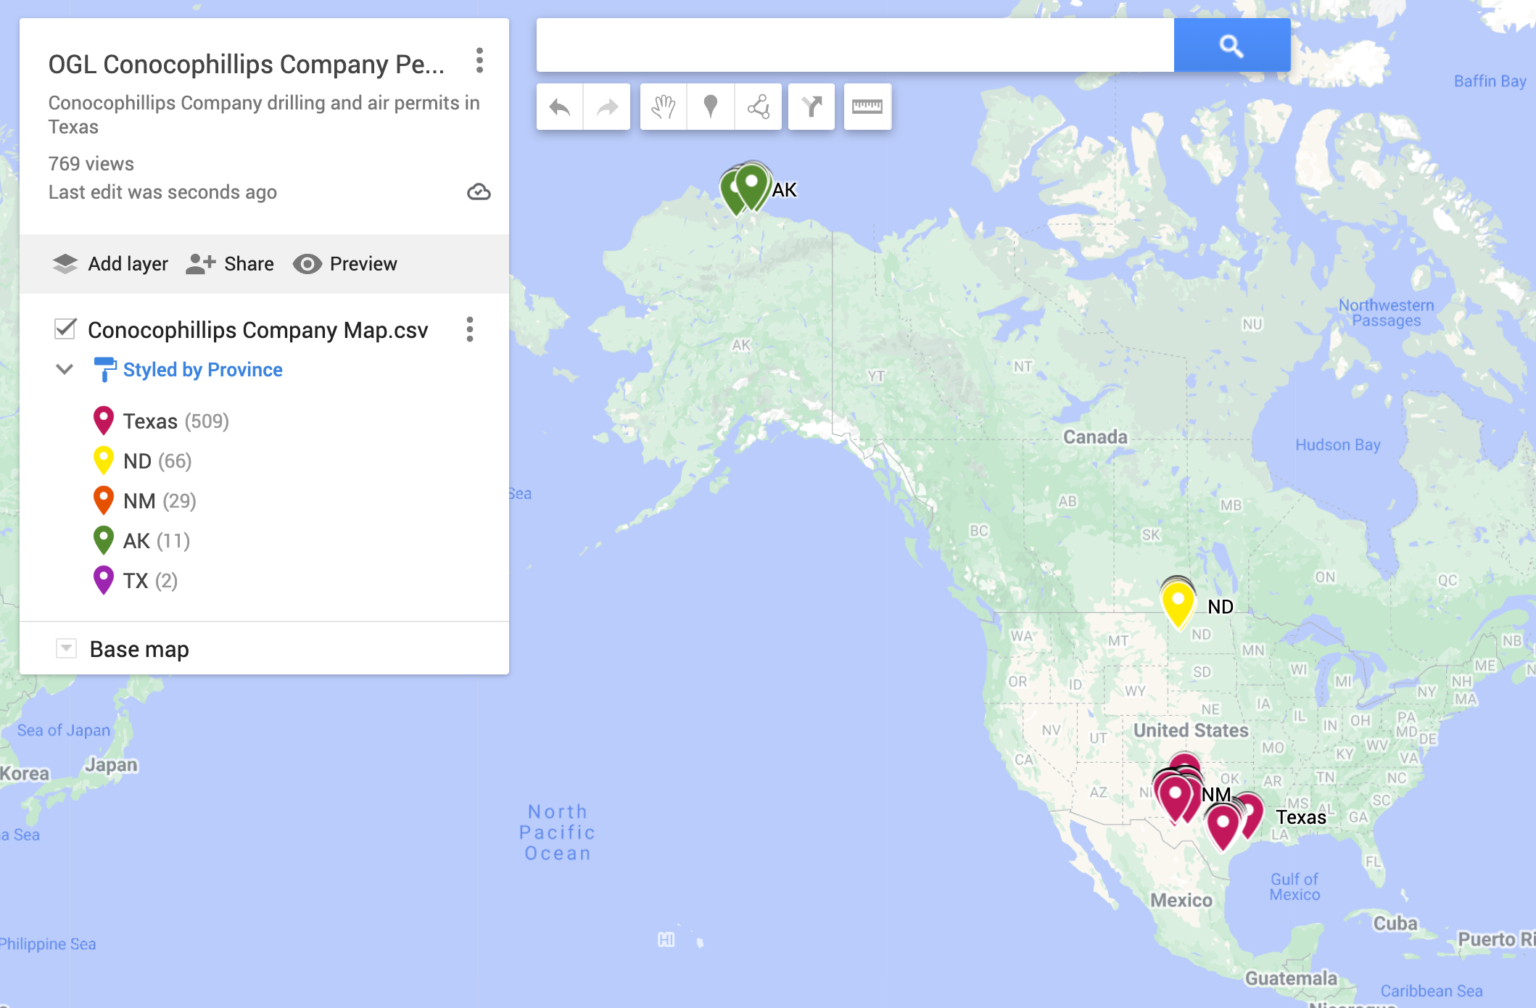Expand the Base map dropdown arrow

(x=66, y=649)
